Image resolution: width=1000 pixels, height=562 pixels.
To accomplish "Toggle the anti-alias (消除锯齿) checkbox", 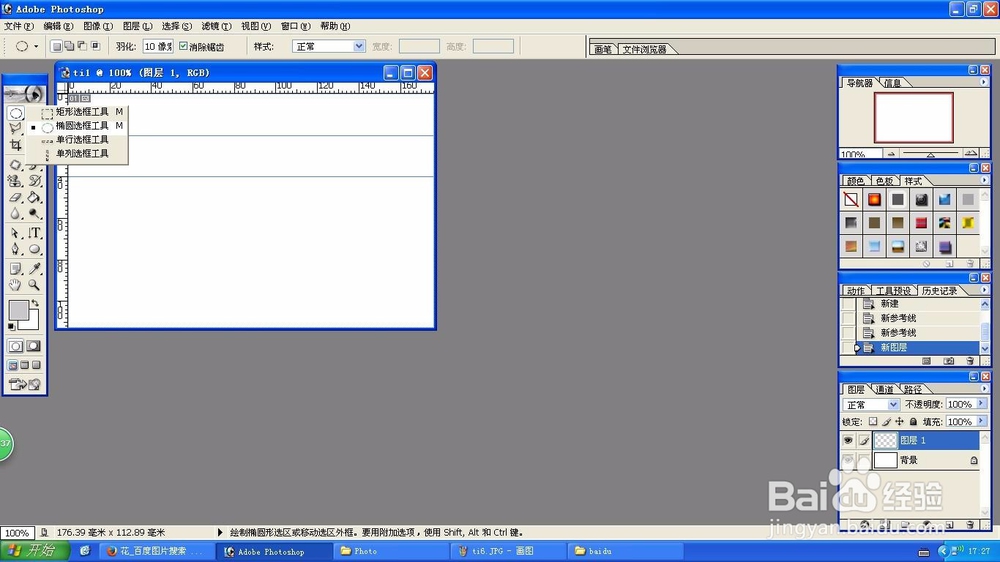I will (184, 46).
